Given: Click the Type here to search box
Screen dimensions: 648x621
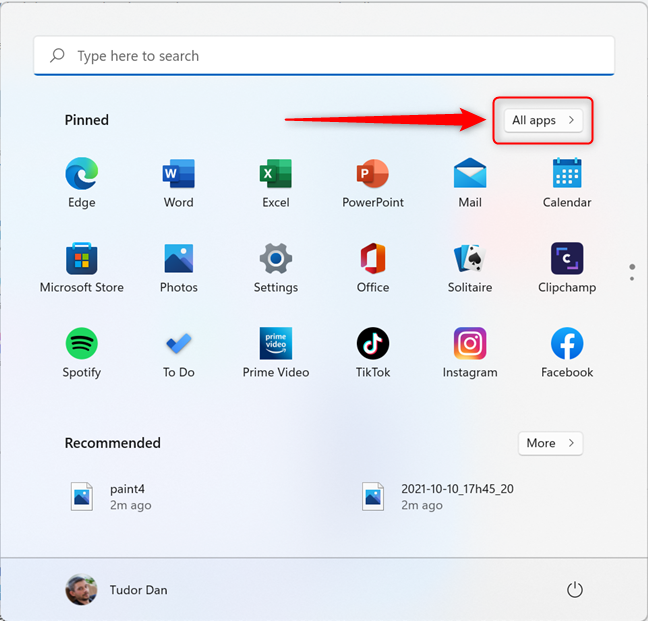Looking at the screenshot, I should (324, 56).
